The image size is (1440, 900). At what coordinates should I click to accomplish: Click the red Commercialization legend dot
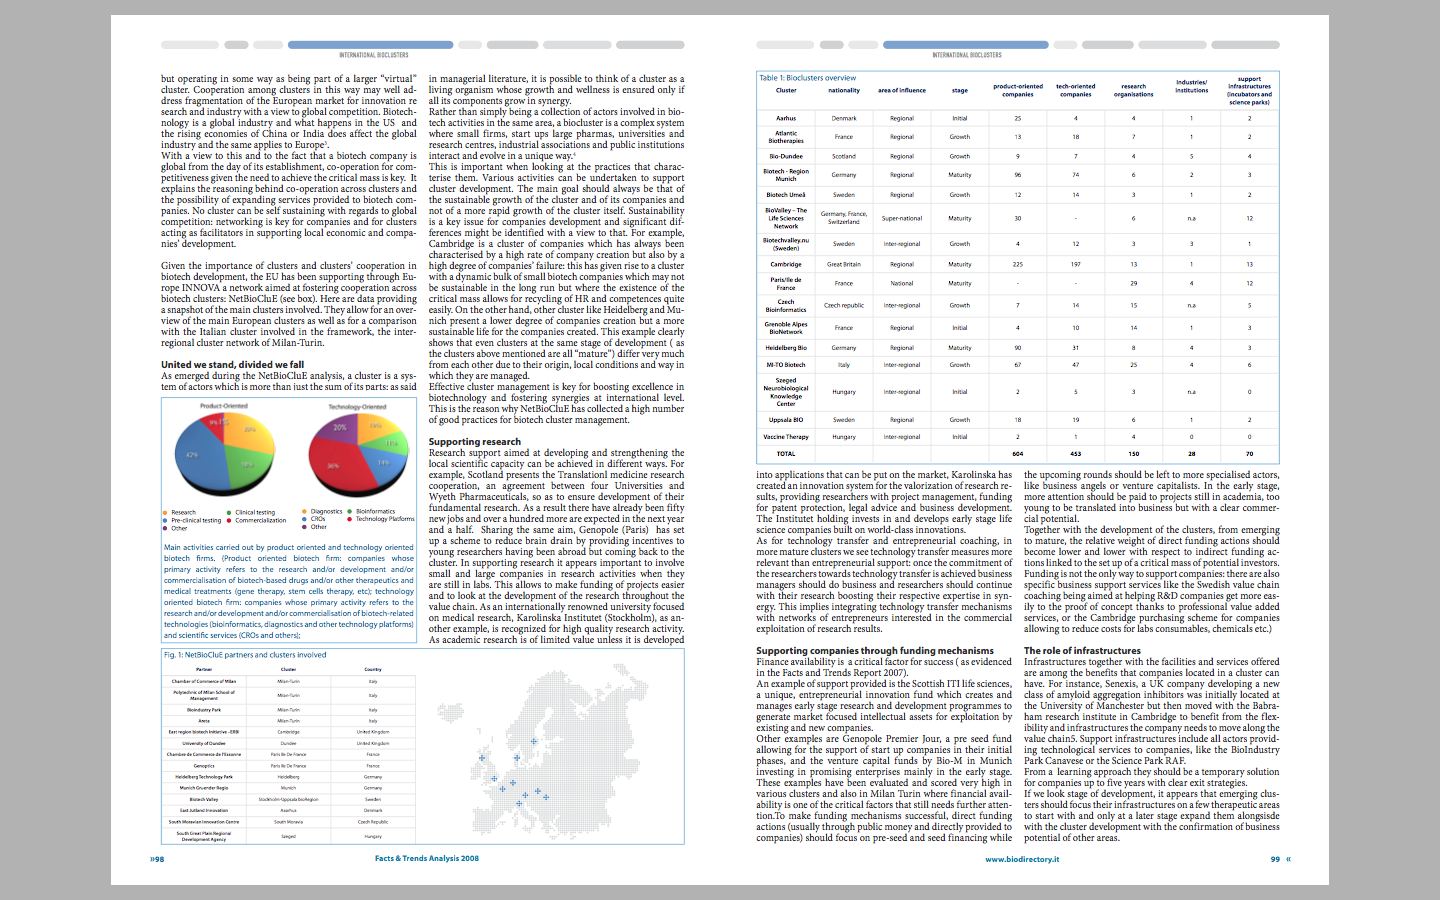pyautogui.click(x=230, y=520)
